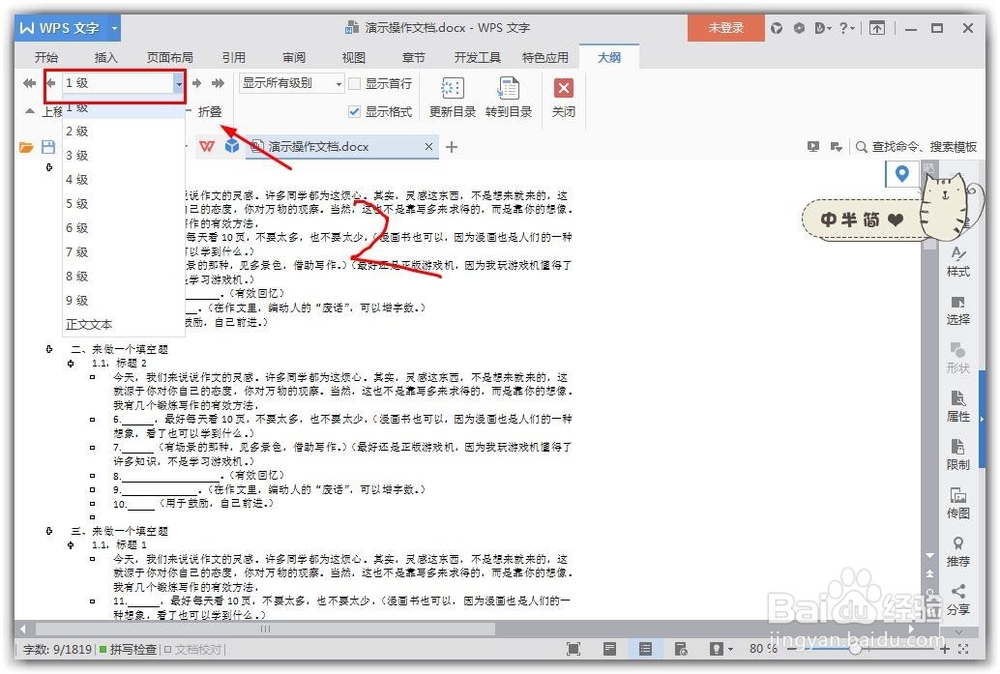
Task: Switch to web layout view in status bar
Action: point(680,649)
